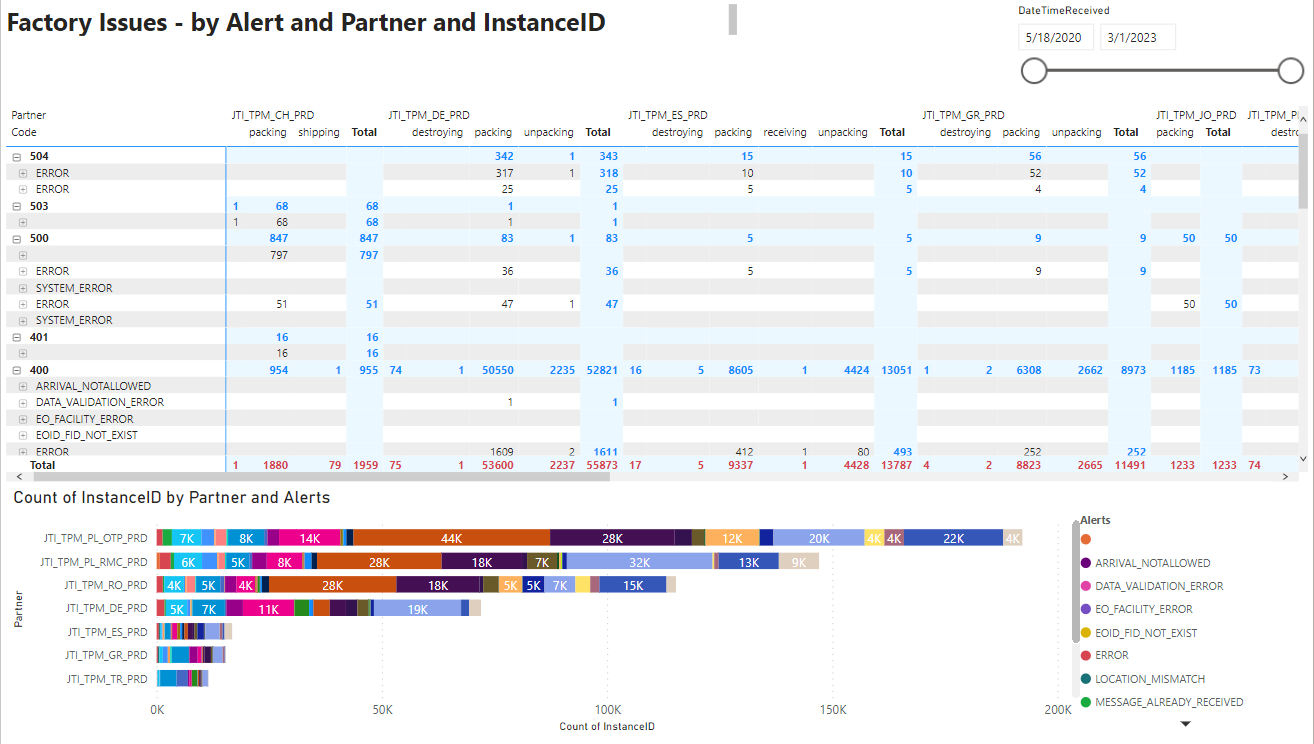Click the legend scrollbar thumb

coord(1076,581)
